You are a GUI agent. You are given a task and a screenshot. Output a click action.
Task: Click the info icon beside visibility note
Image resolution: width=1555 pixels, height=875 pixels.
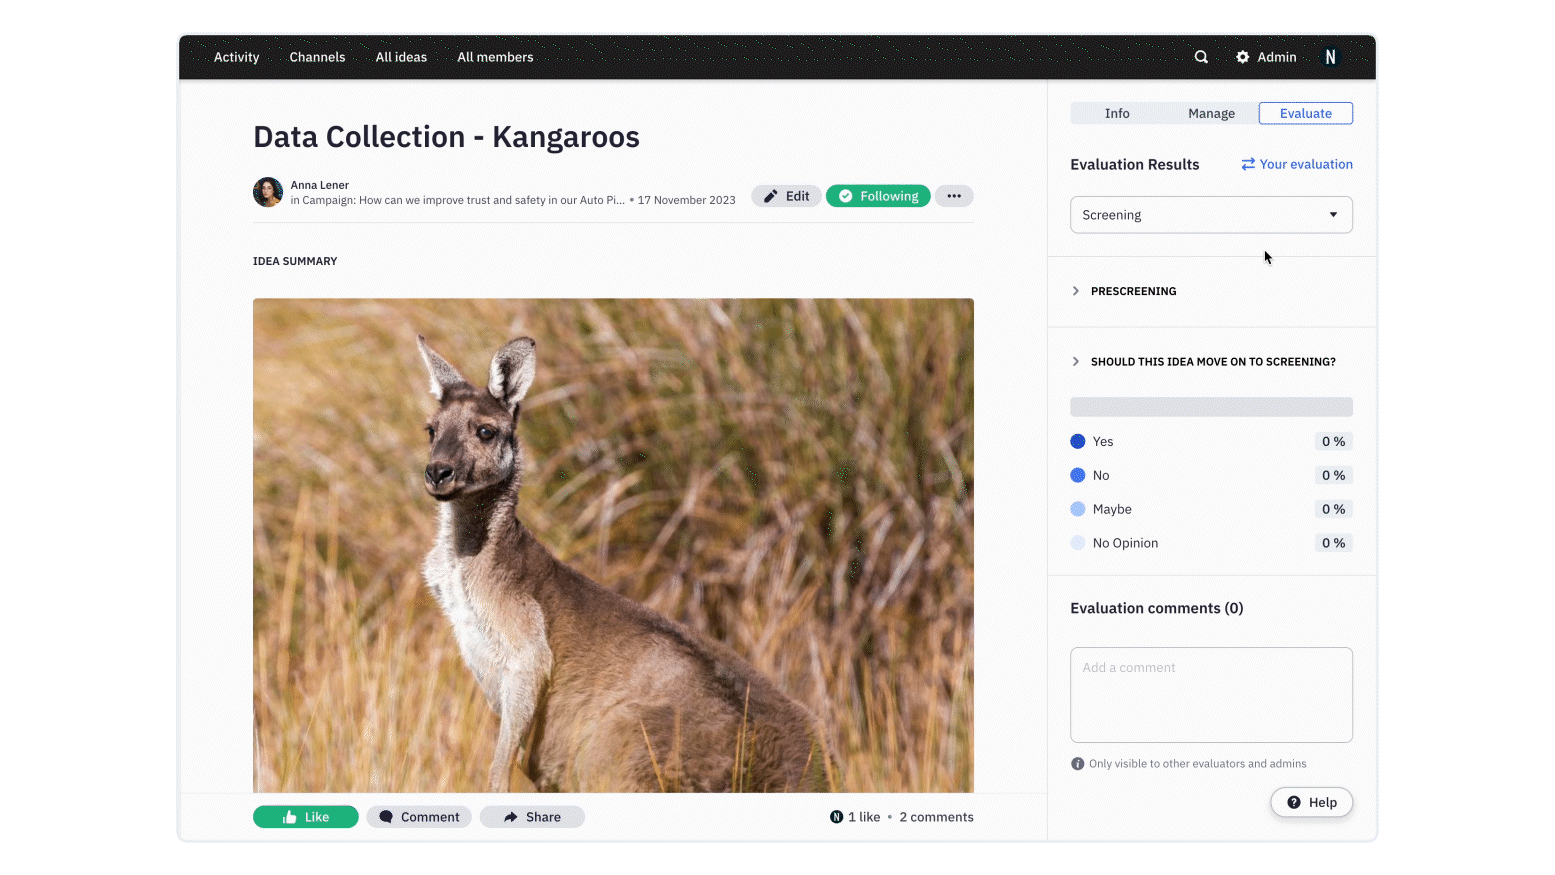tap(1077, 764)
